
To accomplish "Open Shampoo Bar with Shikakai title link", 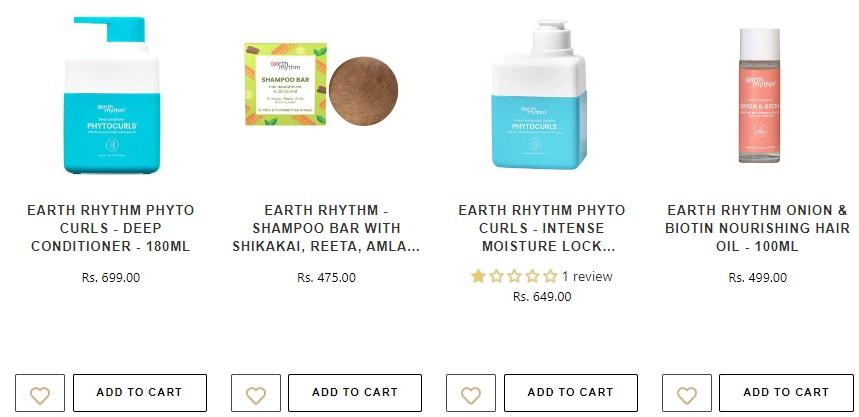I will [x=326, y=228].
